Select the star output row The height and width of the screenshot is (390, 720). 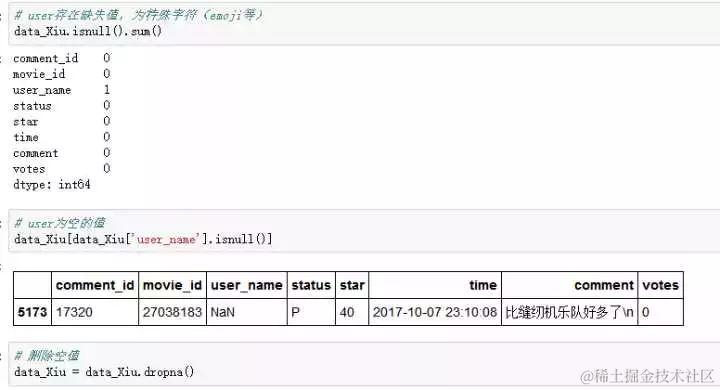tap(62, 121)
